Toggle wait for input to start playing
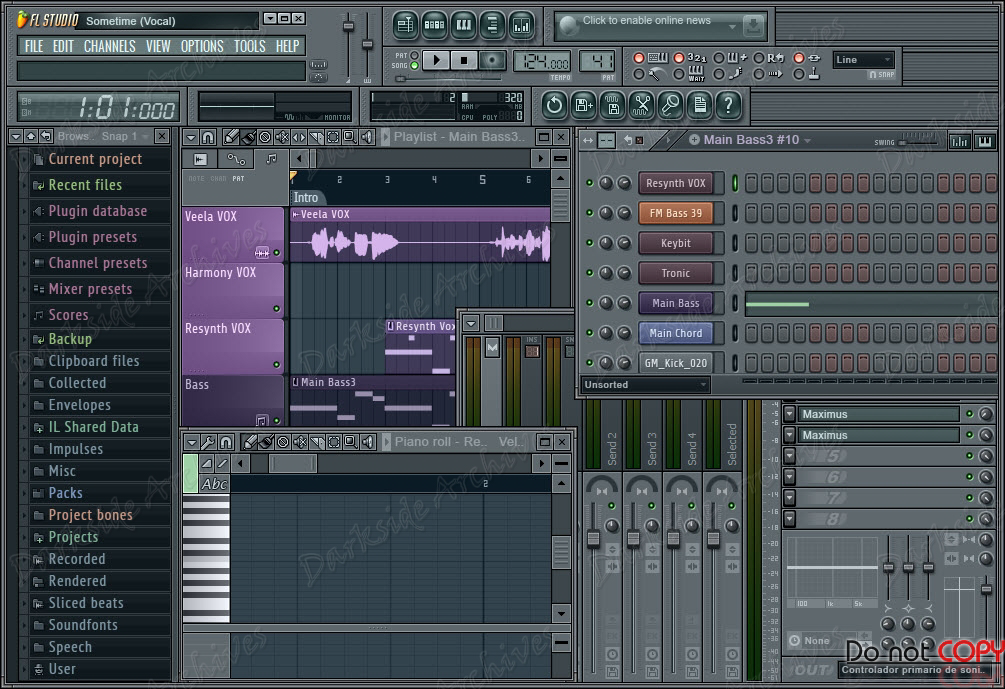This screenshot has height=689, width=1005. tap(679, 74)
